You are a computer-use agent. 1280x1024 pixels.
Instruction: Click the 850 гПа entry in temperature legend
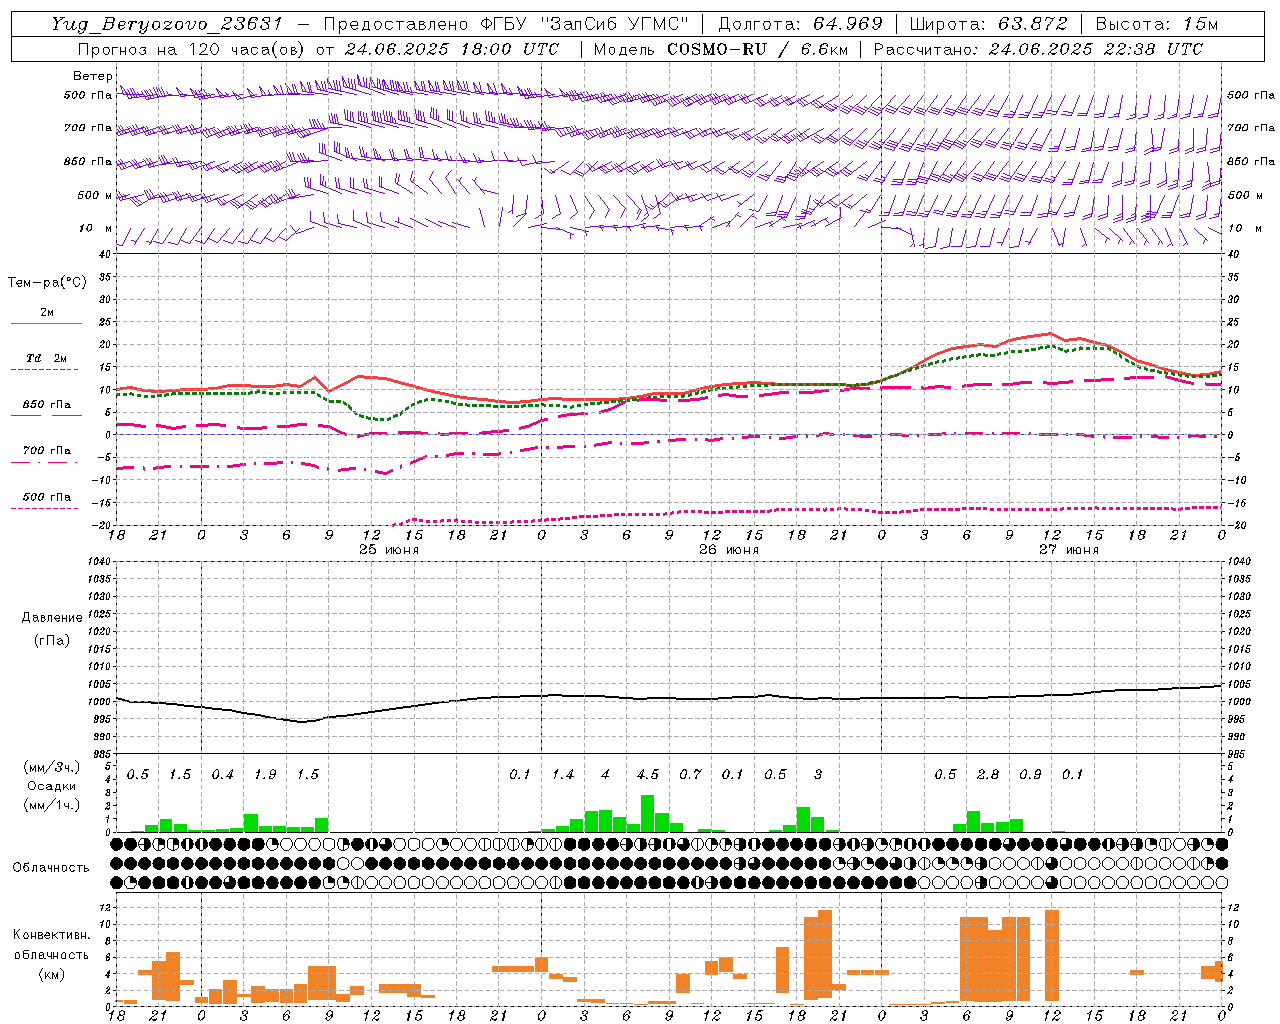click(47, 405)
